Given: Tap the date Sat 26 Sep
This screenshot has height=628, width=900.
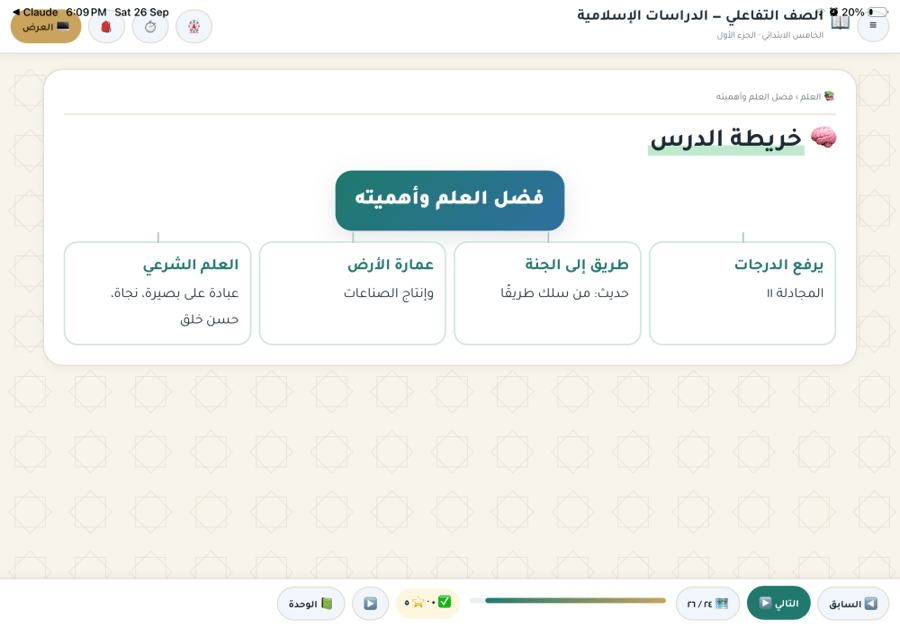Looking at the screenshot, I should coord(142,12).
